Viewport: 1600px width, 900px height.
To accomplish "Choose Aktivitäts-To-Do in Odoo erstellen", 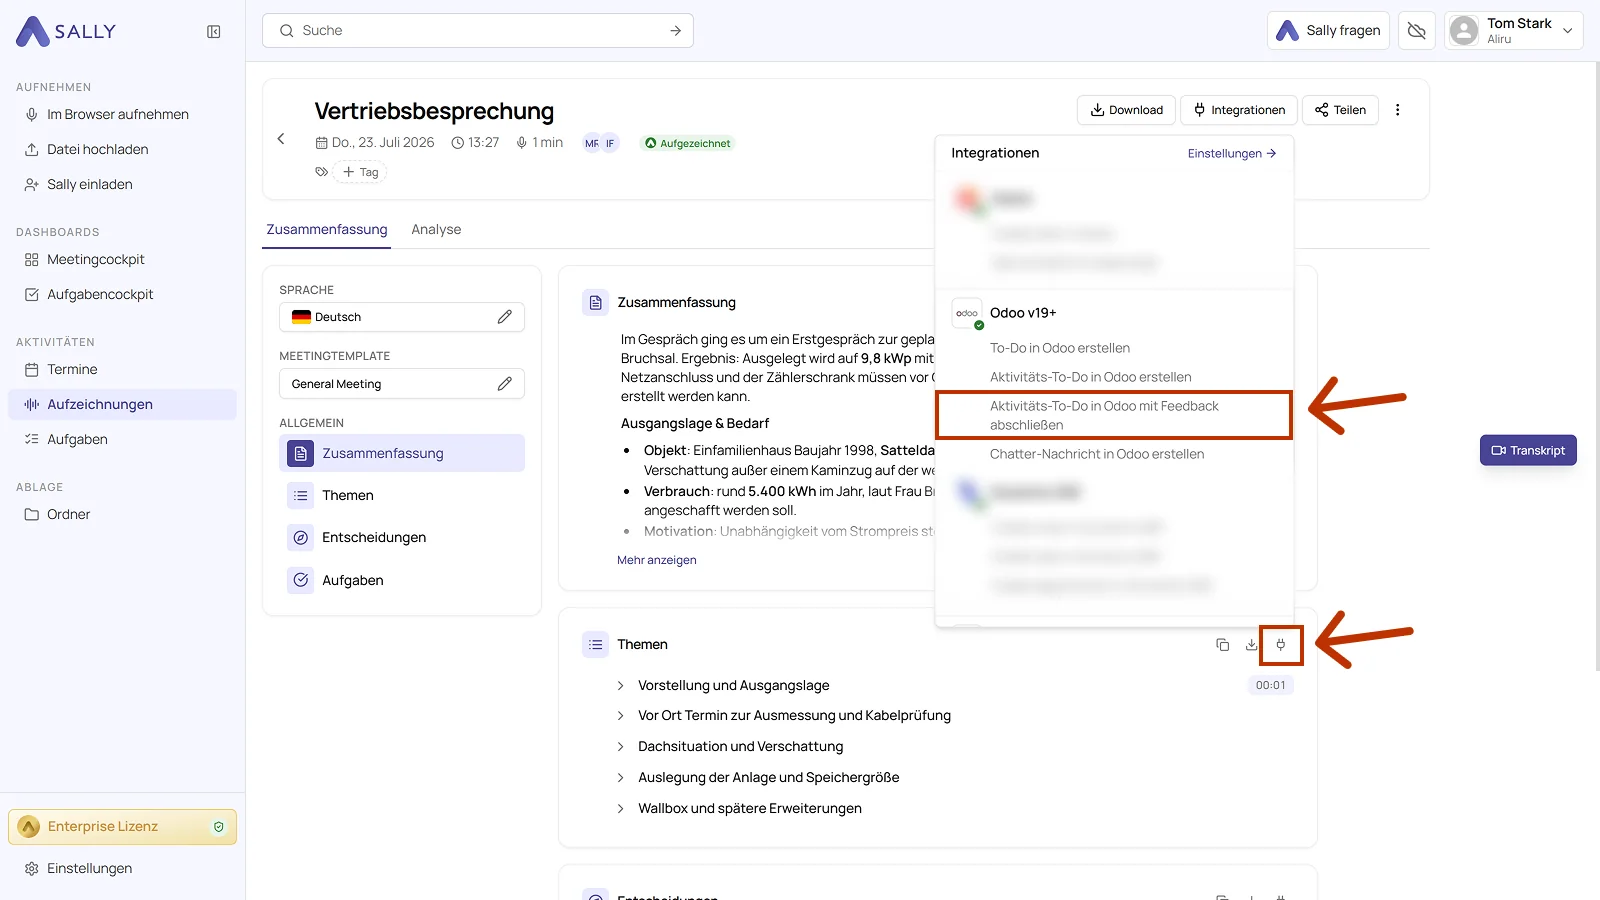I will click(x=1091, y=377).
